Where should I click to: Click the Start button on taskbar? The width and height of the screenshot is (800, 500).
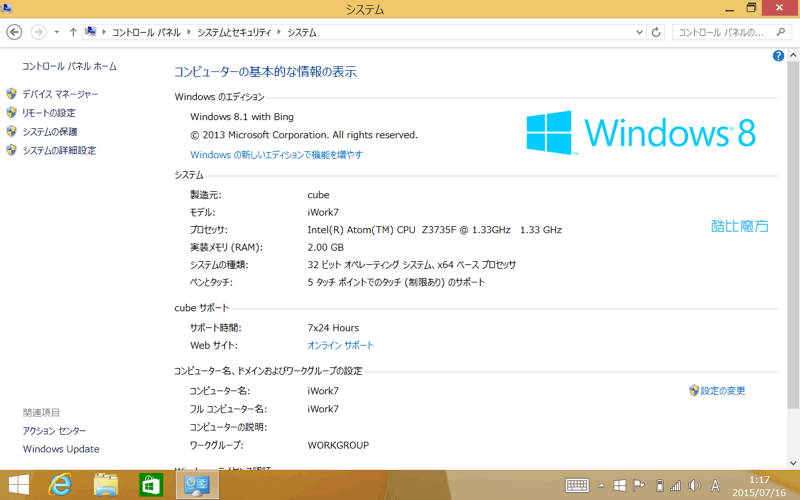click(18, 485)
